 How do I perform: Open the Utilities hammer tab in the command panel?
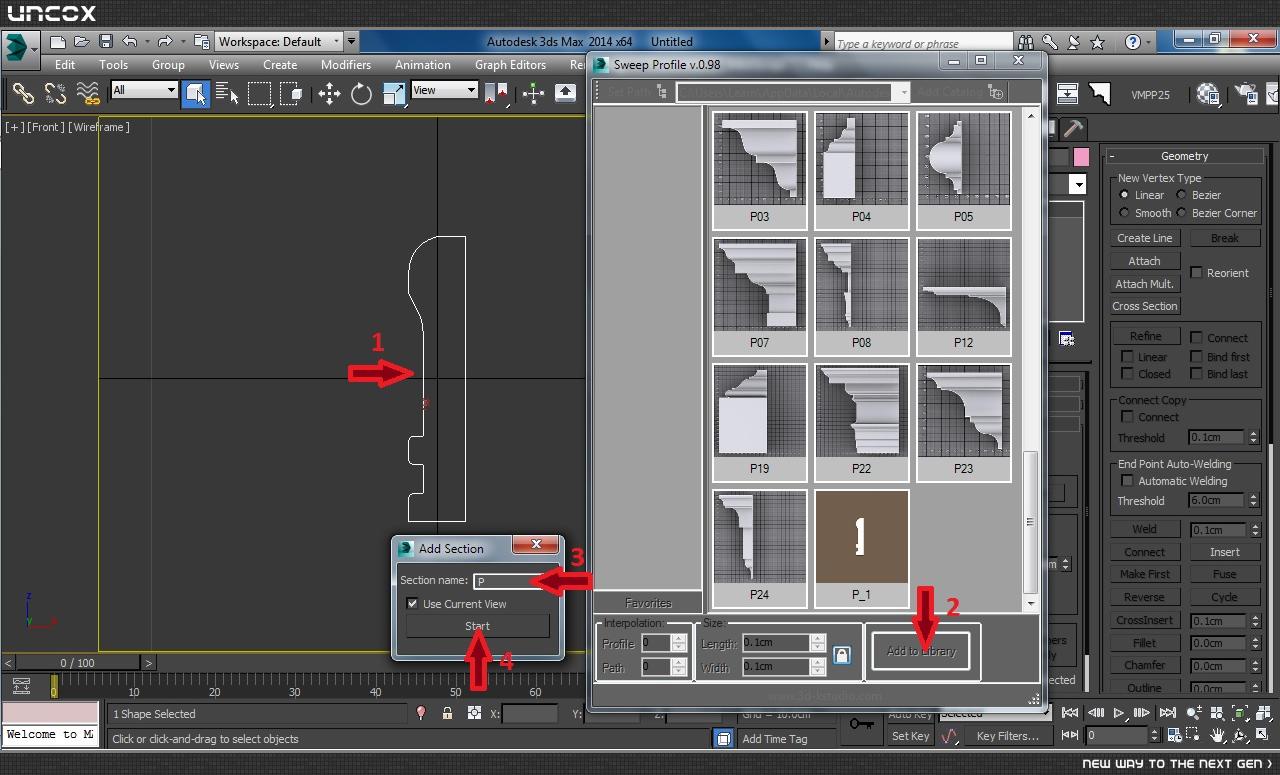(1073, 128)
